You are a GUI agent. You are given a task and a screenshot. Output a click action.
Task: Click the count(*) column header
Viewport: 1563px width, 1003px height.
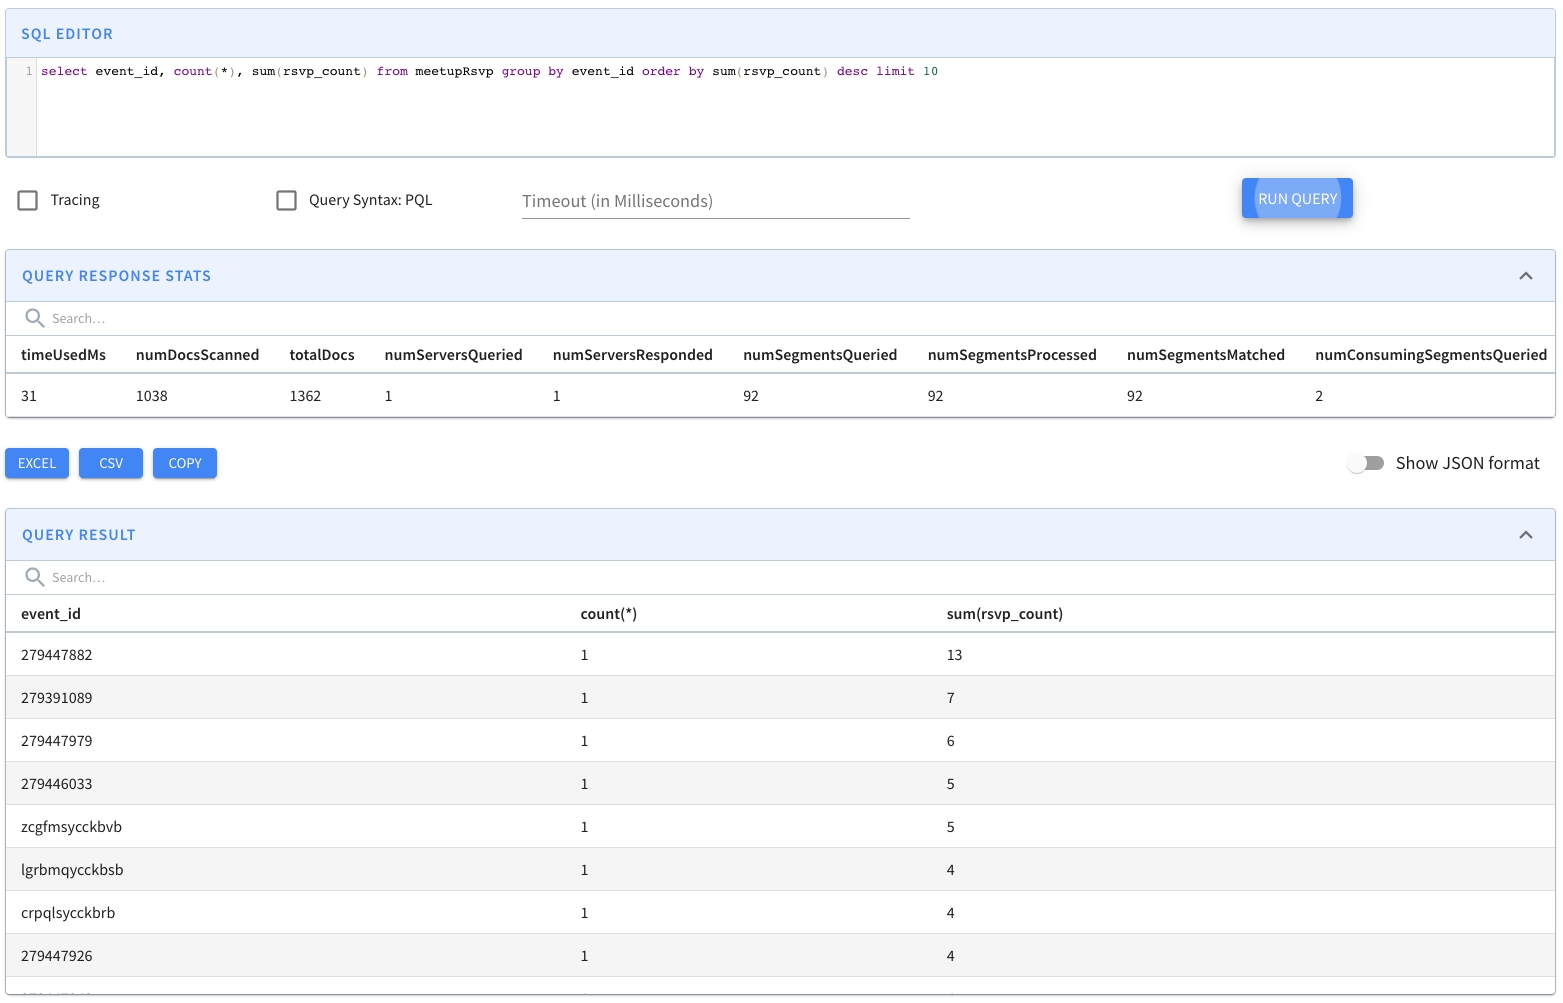[x=608, y=614]
